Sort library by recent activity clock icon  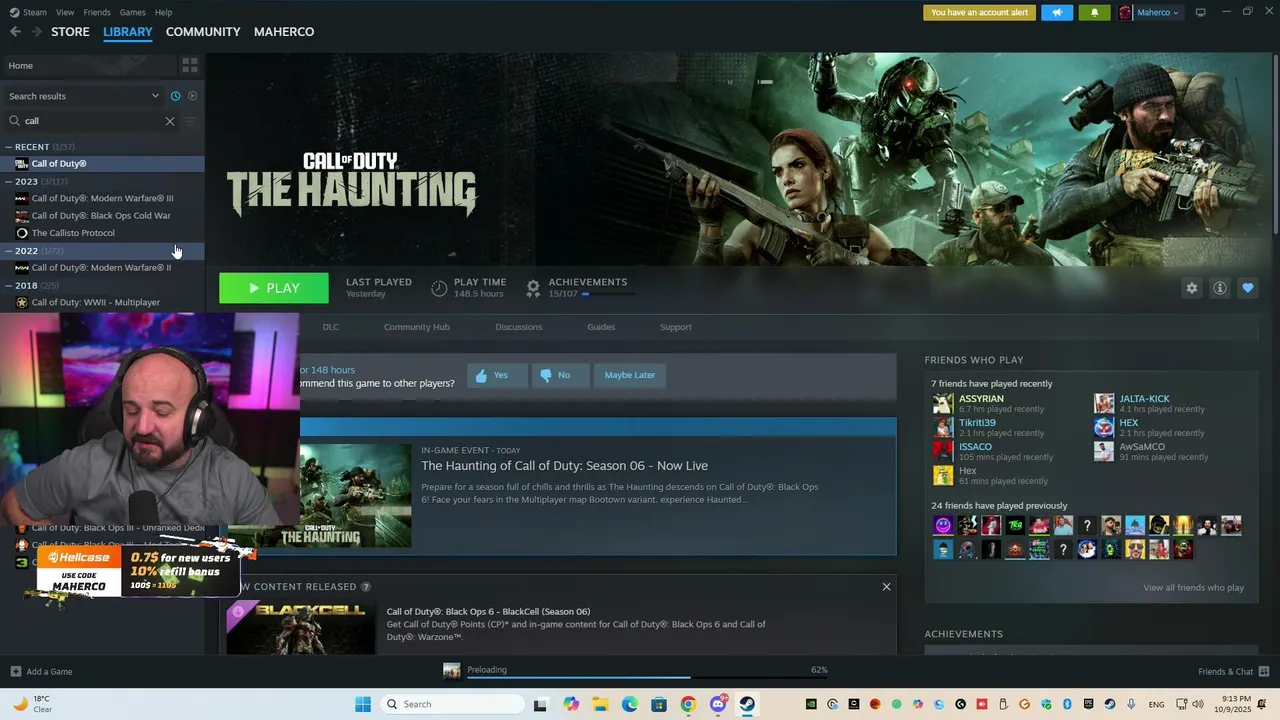coord(175,96)
